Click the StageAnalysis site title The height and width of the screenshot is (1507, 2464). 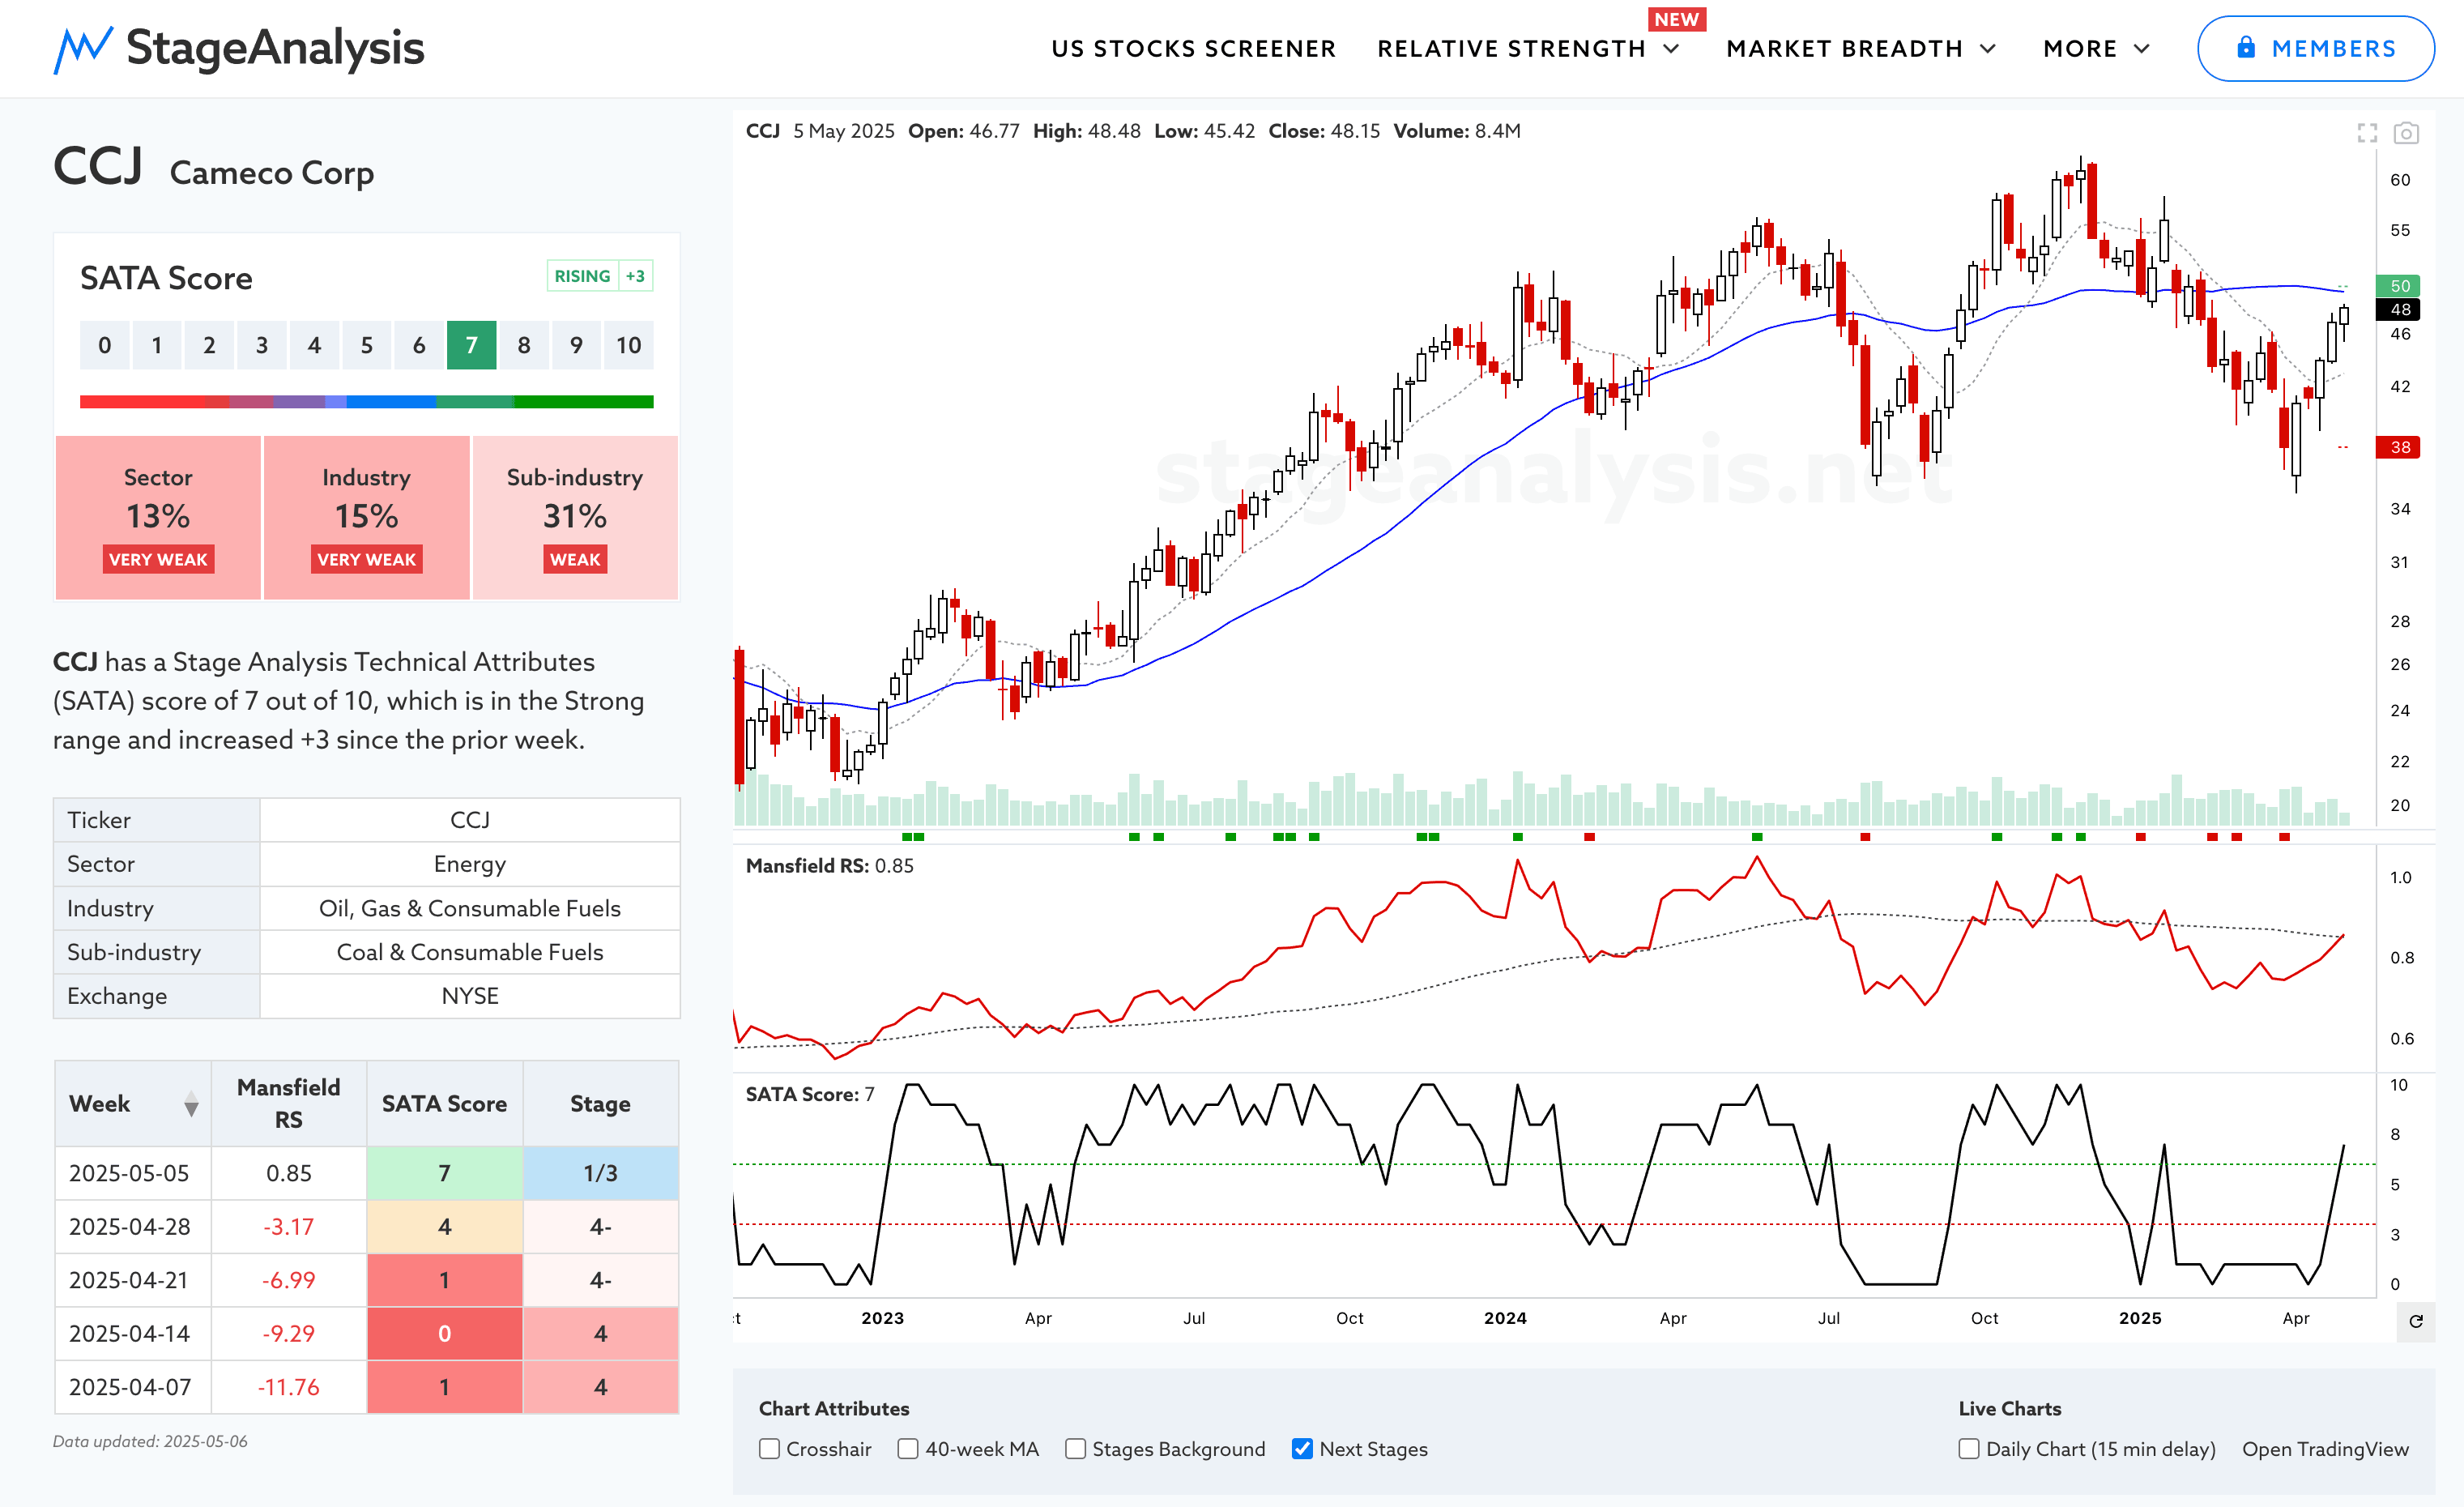click(x=275, y=48)
